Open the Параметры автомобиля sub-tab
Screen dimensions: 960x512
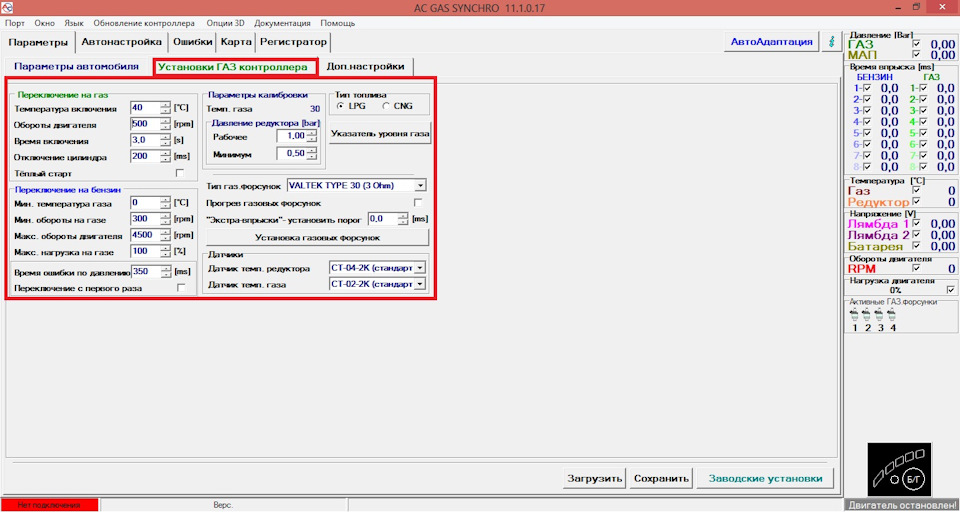point(77,67)
